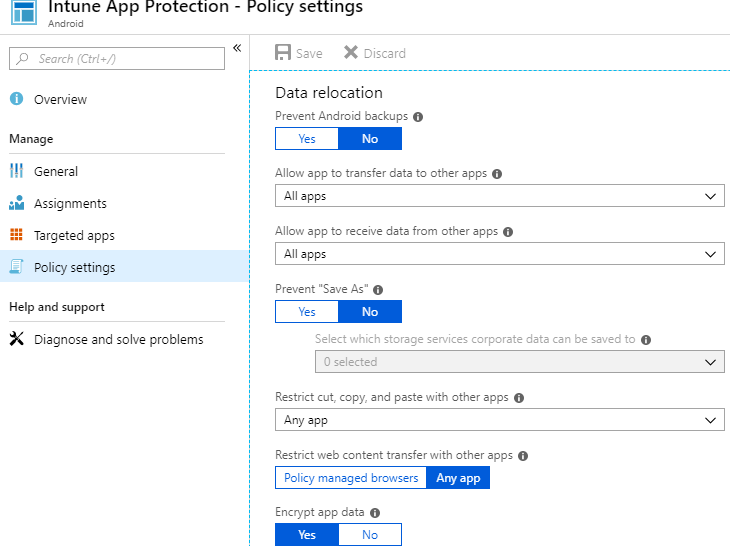Collapse the sidebar using the double chevron
Screen dimensions: 730x546
click(x=237, y=48)
